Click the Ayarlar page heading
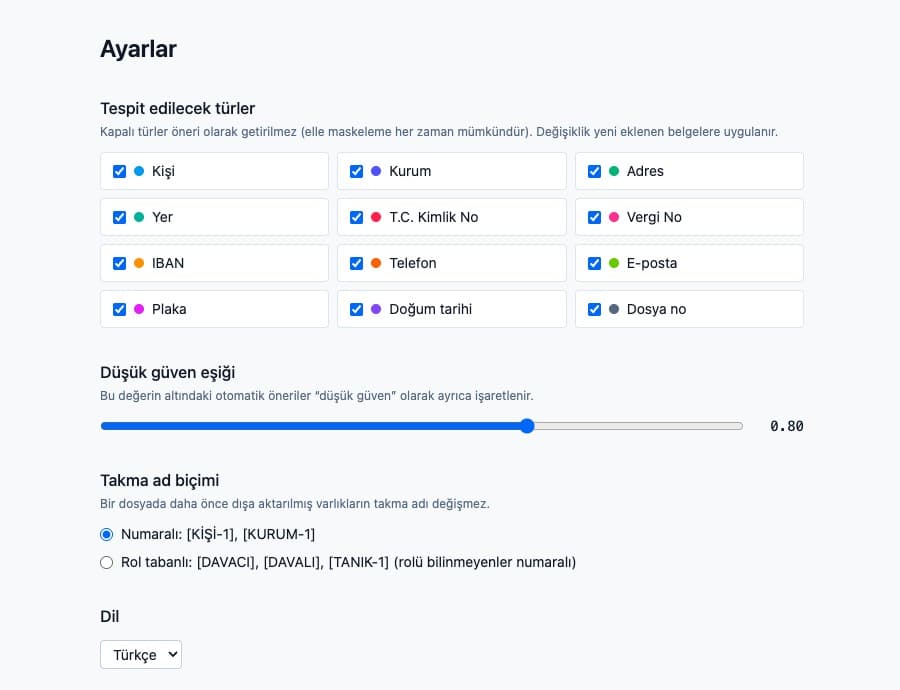Image resolution: width=900 pixels, height=690 pixels. click(138, 49)
